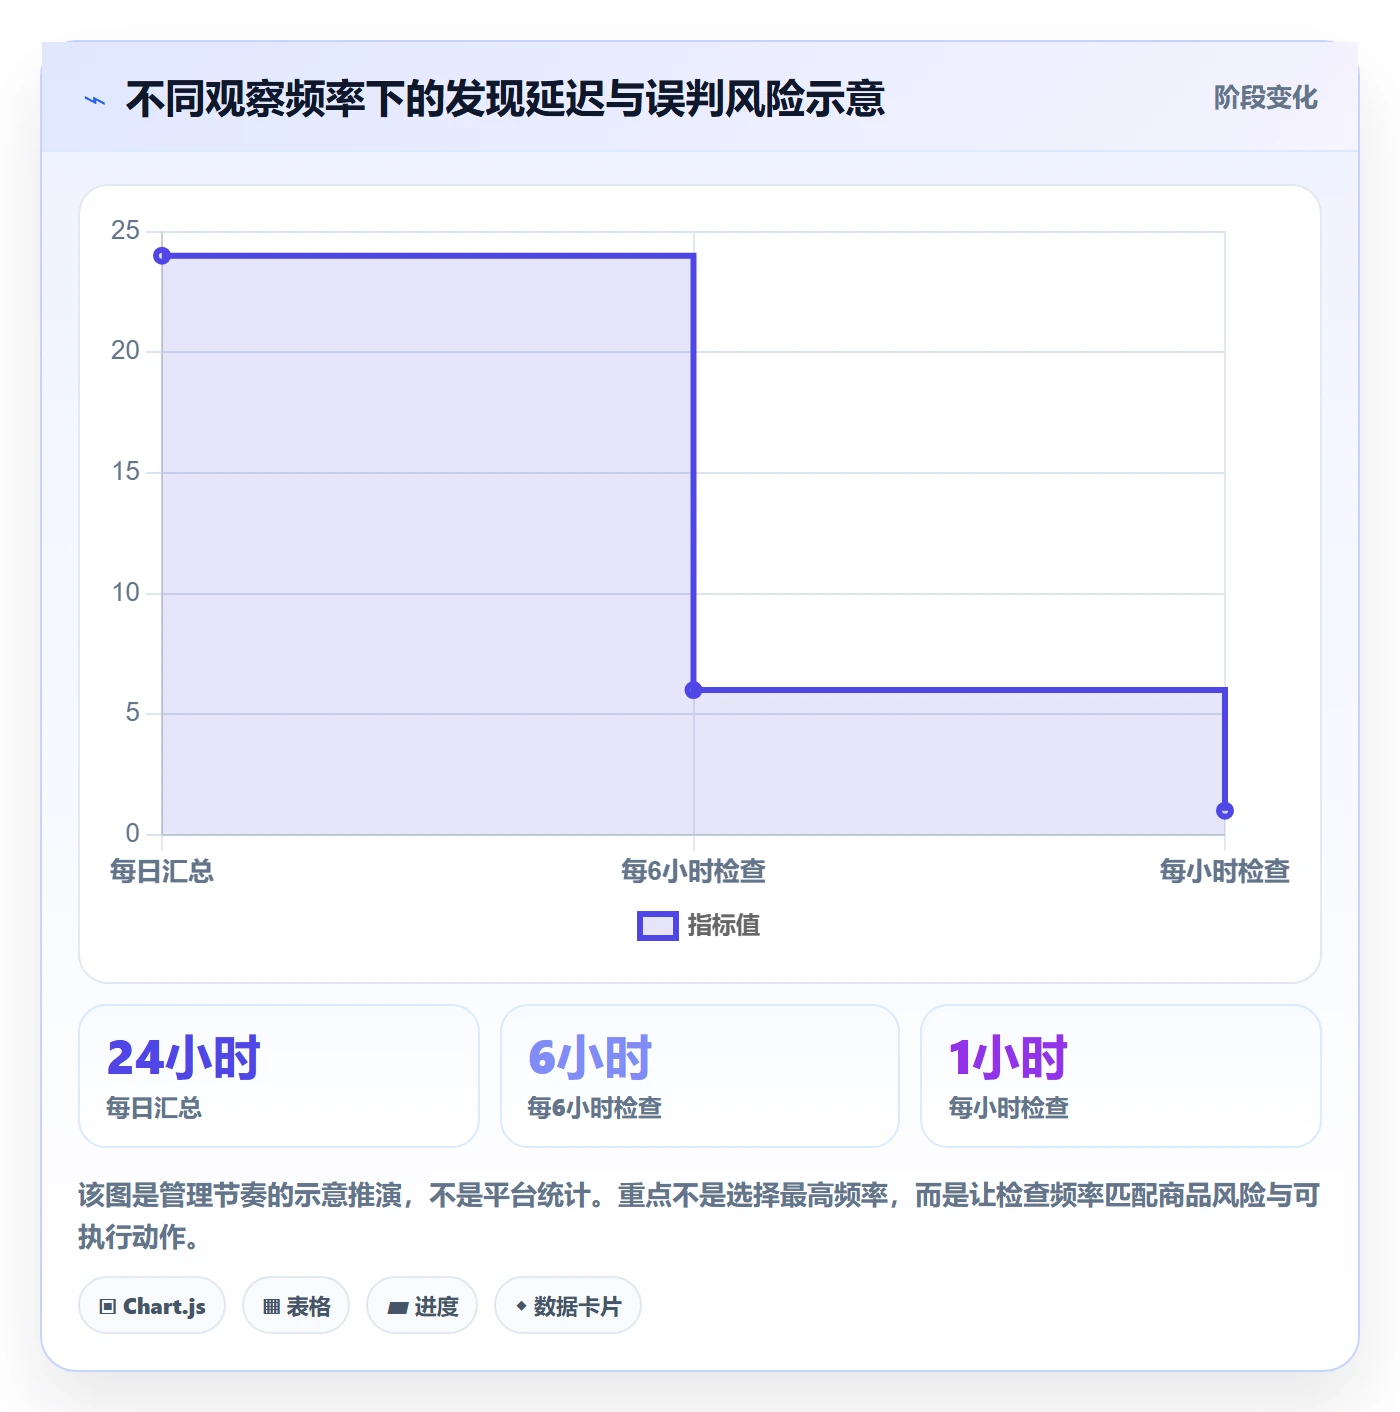Click the 每日汇总 data point on chart
This screenshot has height=1412, width=1400.
(x=162, y=256)
